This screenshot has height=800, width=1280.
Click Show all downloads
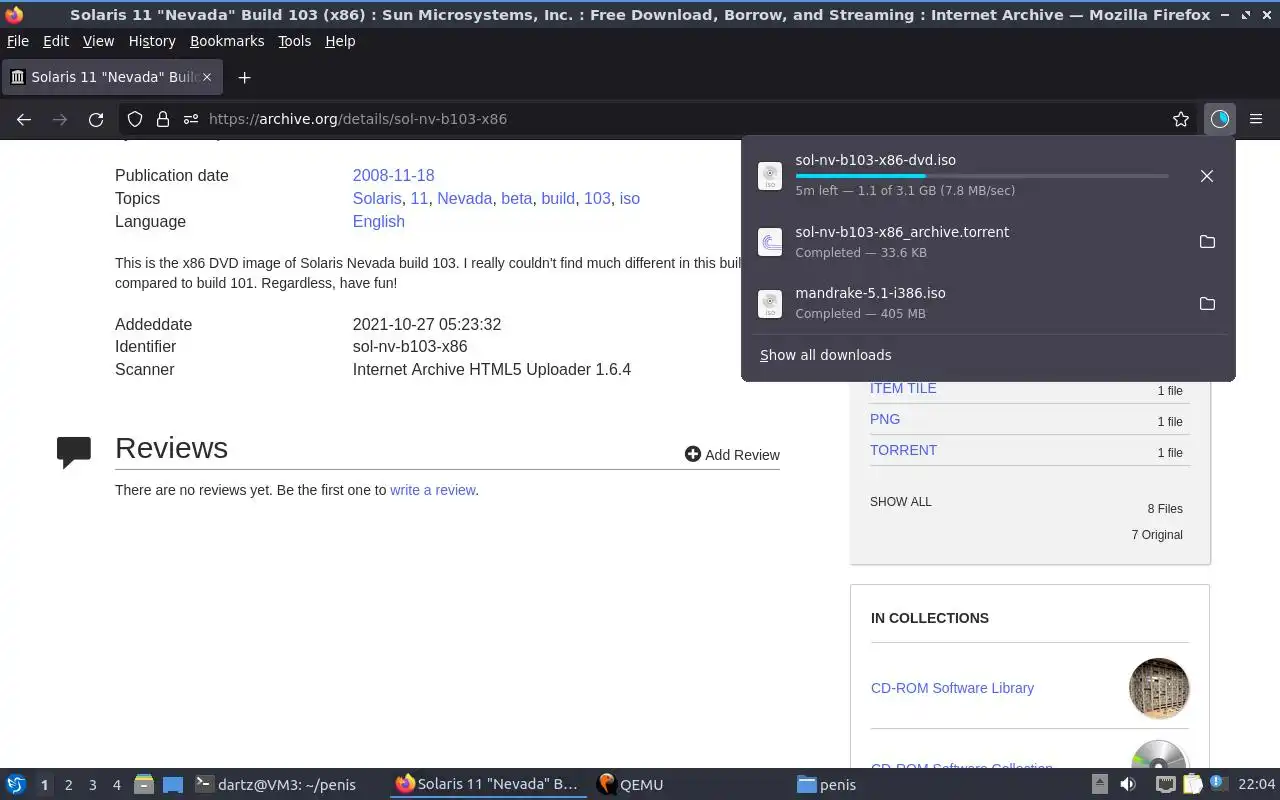826,355
